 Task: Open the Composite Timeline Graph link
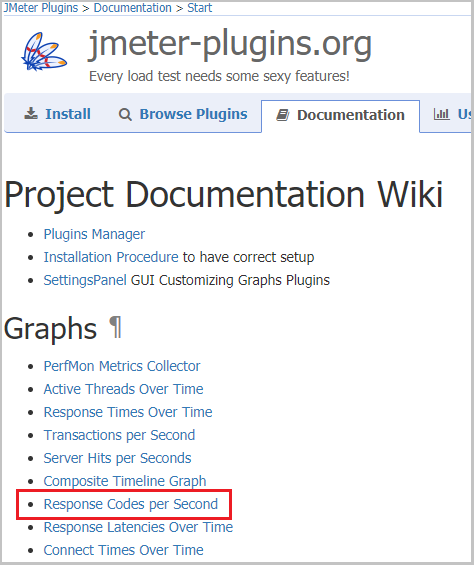click(x=125, y=481)
